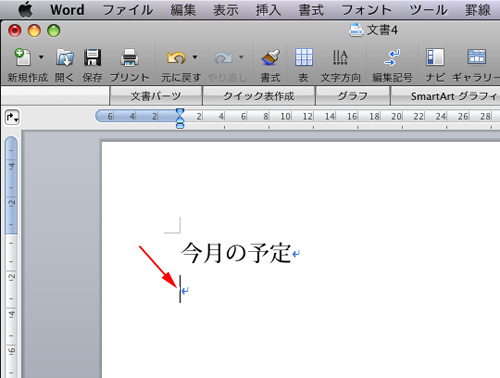Viewport: 500px width, 378px height.
Task: Click the vertical ruler on the left
Action: (x=11, y=257)
